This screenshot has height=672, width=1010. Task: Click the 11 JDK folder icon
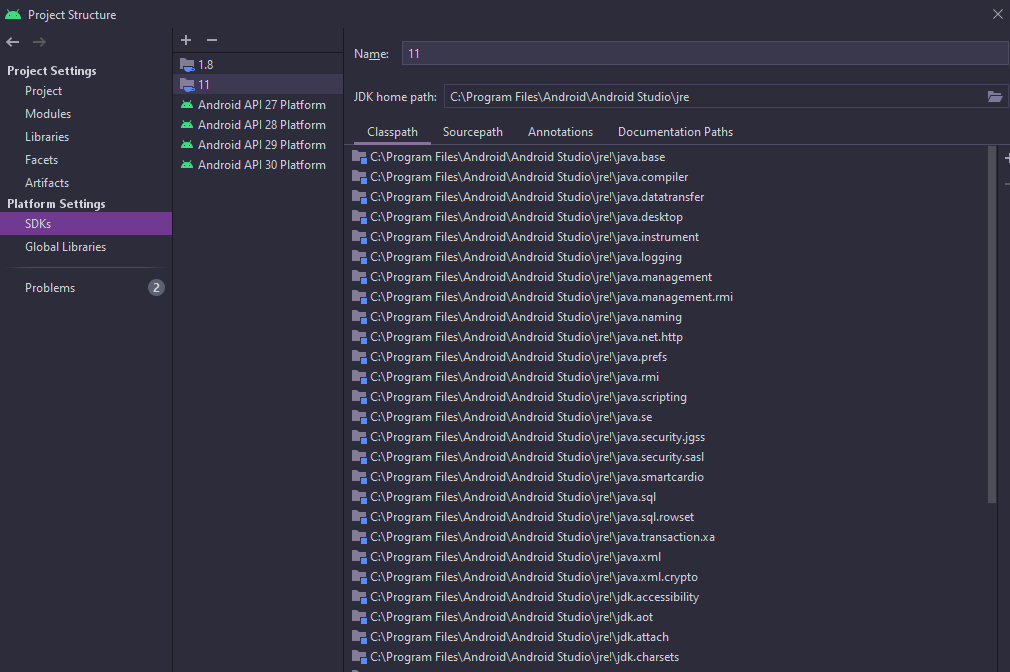[187, 84]
